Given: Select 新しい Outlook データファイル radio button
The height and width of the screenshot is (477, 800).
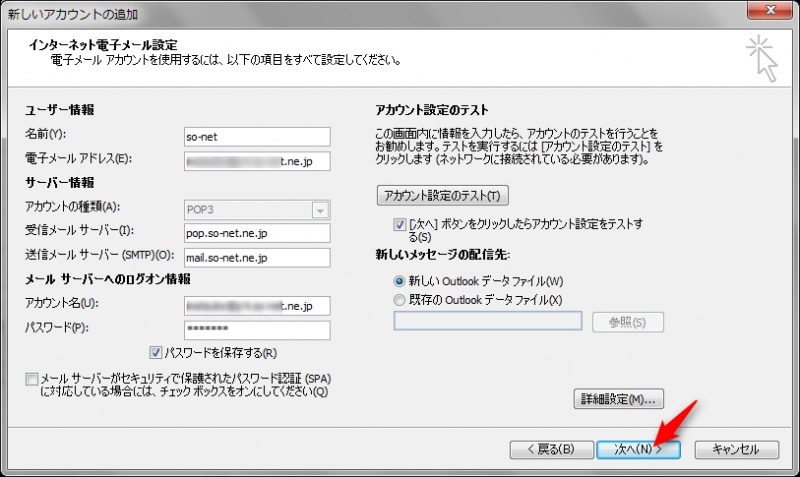Looking at the screenshot, I should 399,281.
